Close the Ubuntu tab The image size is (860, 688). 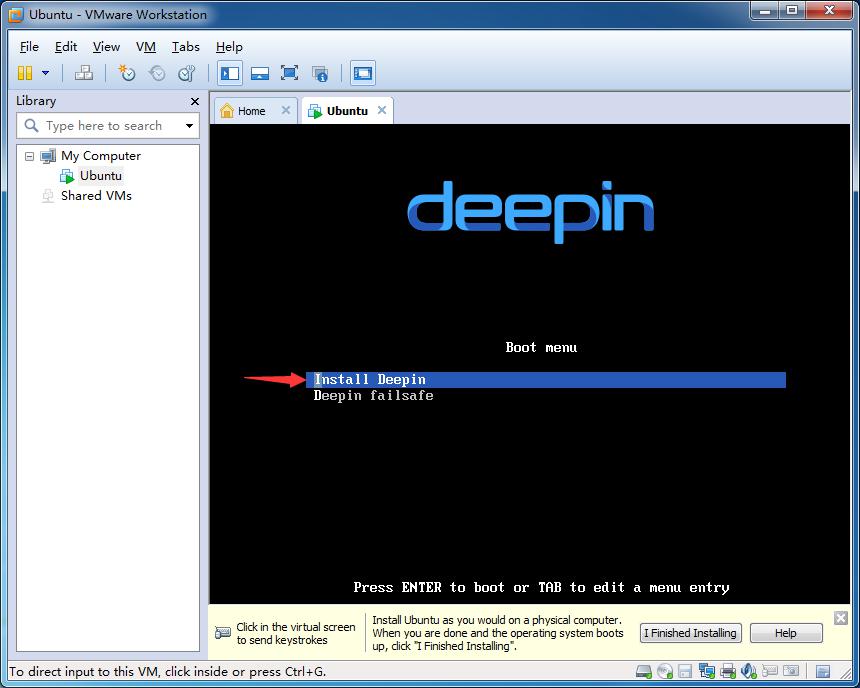pos(382,110)
